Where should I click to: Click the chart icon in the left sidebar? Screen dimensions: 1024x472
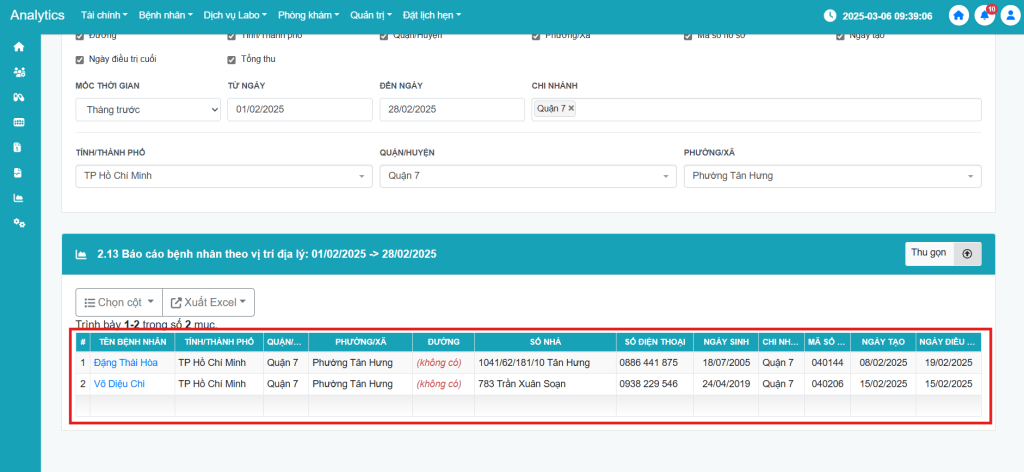pos(19,197)
